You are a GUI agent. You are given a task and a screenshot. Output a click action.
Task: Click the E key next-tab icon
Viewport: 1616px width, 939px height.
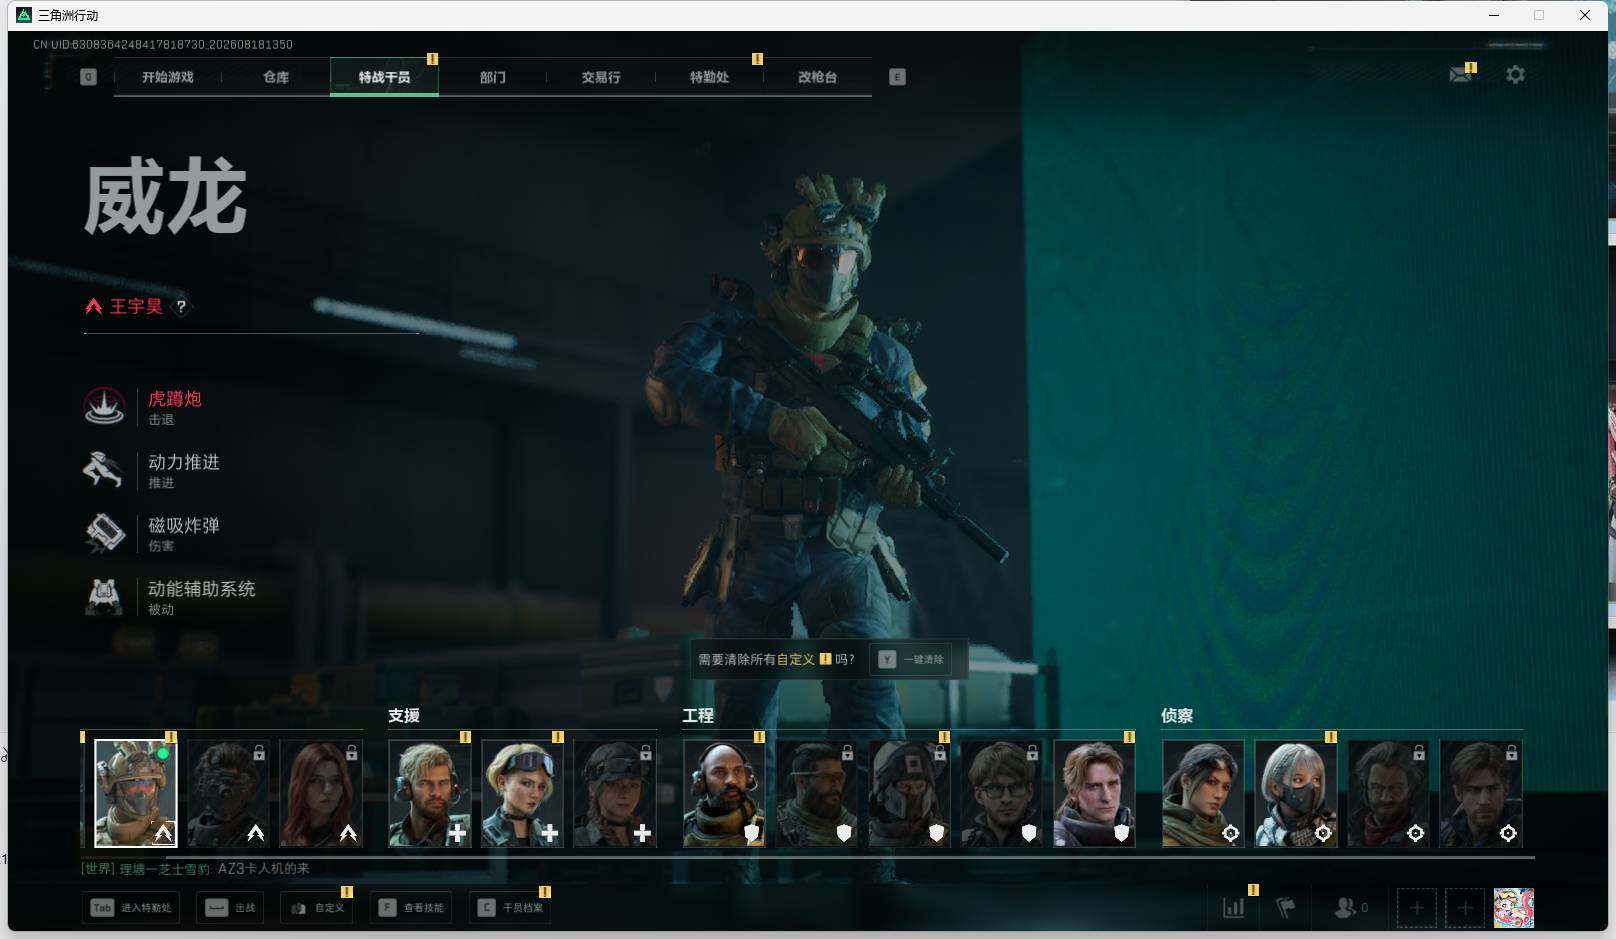click(897, 77)
